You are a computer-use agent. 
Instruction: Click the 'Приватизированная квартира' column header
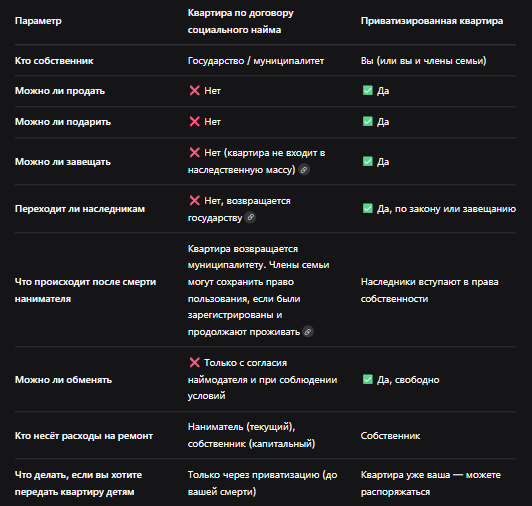[x=432, y=21]
